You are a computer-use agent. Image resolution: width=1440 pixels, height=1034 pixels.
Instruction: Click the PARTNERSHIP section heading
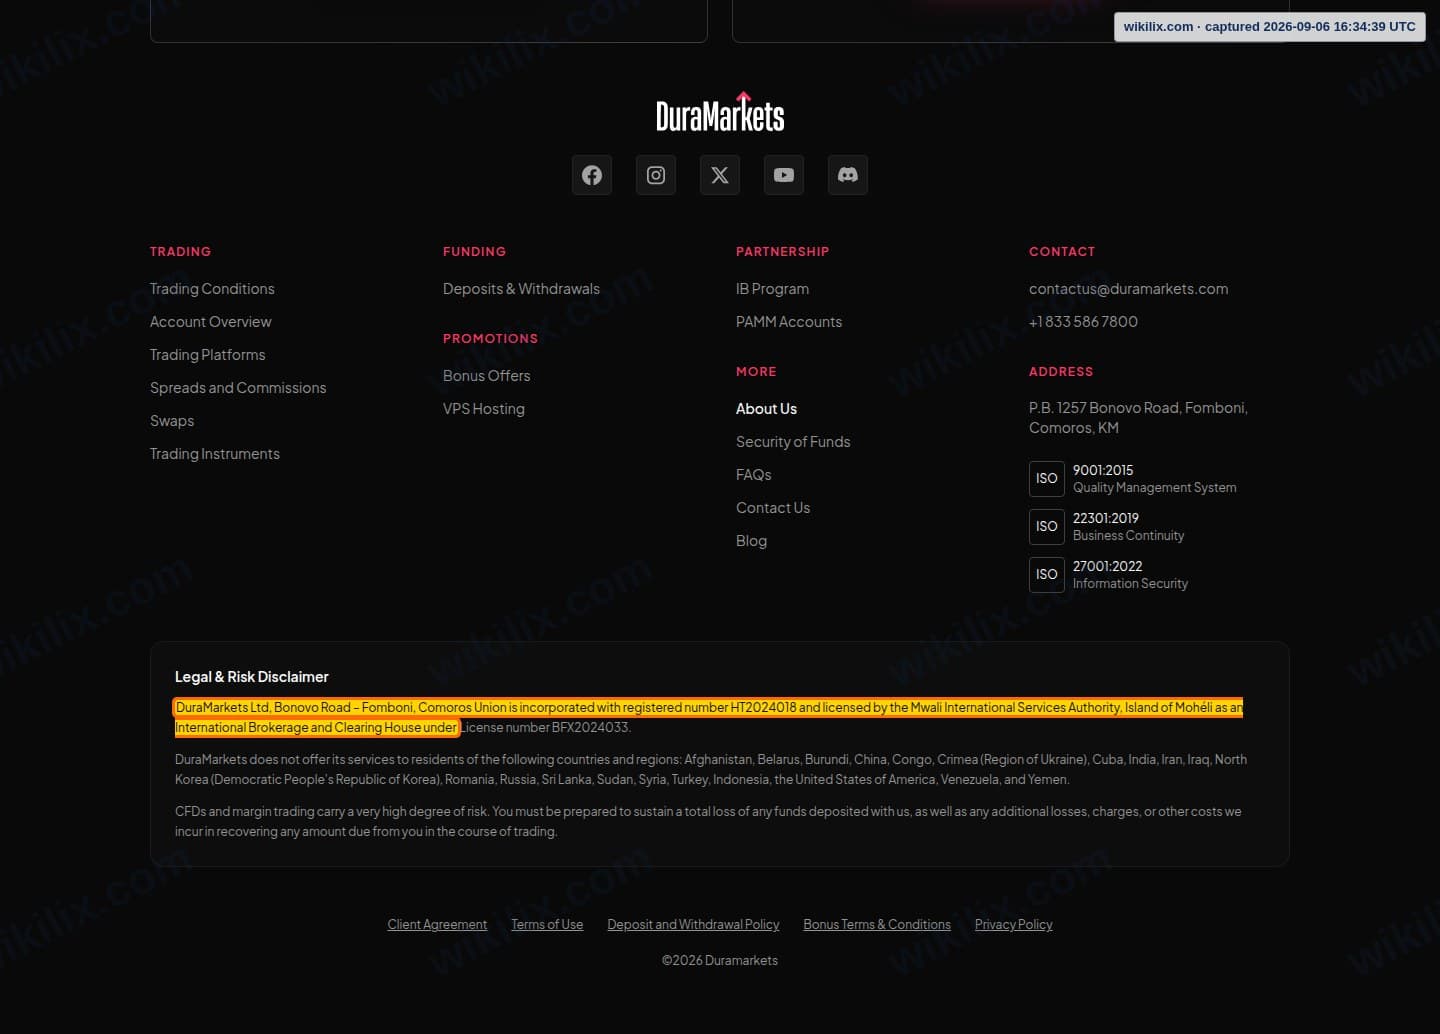[783, 252]
